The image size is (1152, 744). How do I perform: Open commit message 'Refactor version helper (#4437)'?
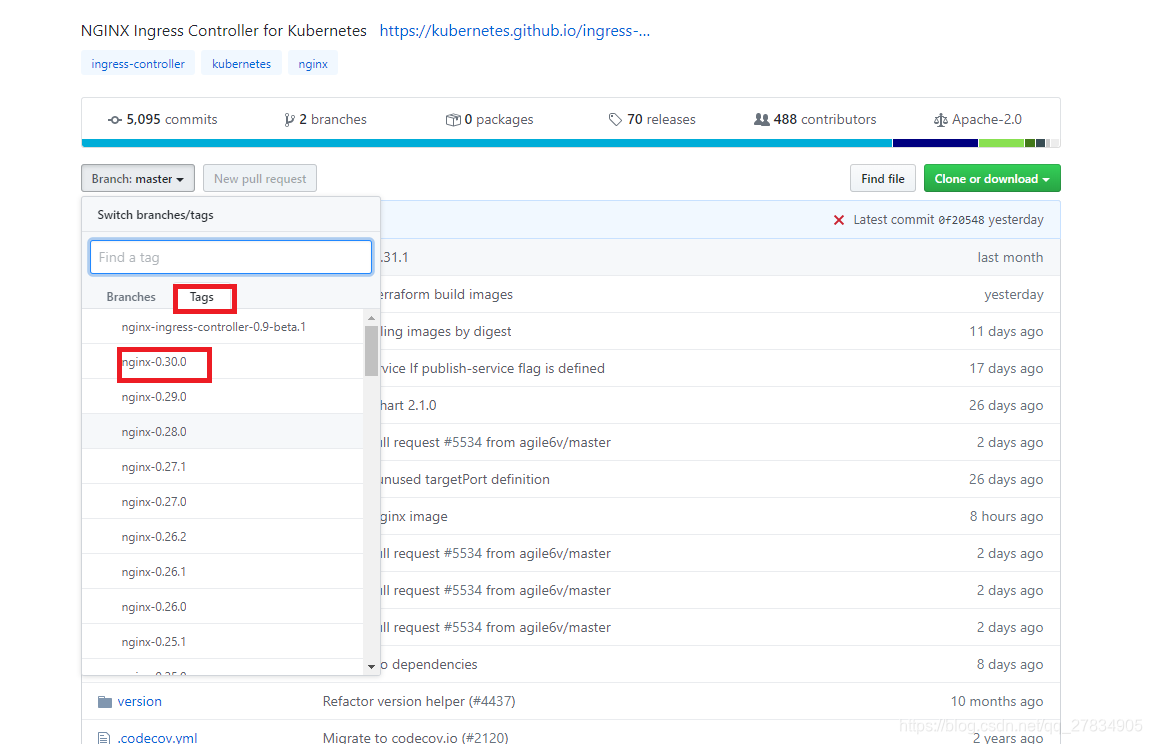click(x=419, y=701)
